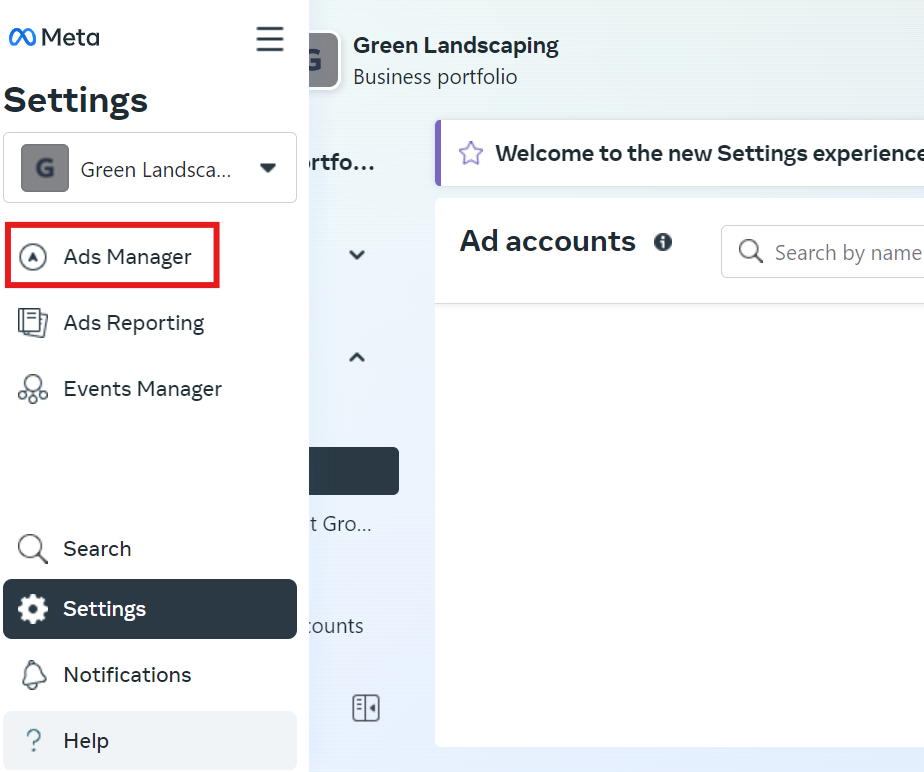Collapse the section with the up chevron
The width and height of the screenshot is (924, 772).
pyautogui.click(x=357, y=357)
